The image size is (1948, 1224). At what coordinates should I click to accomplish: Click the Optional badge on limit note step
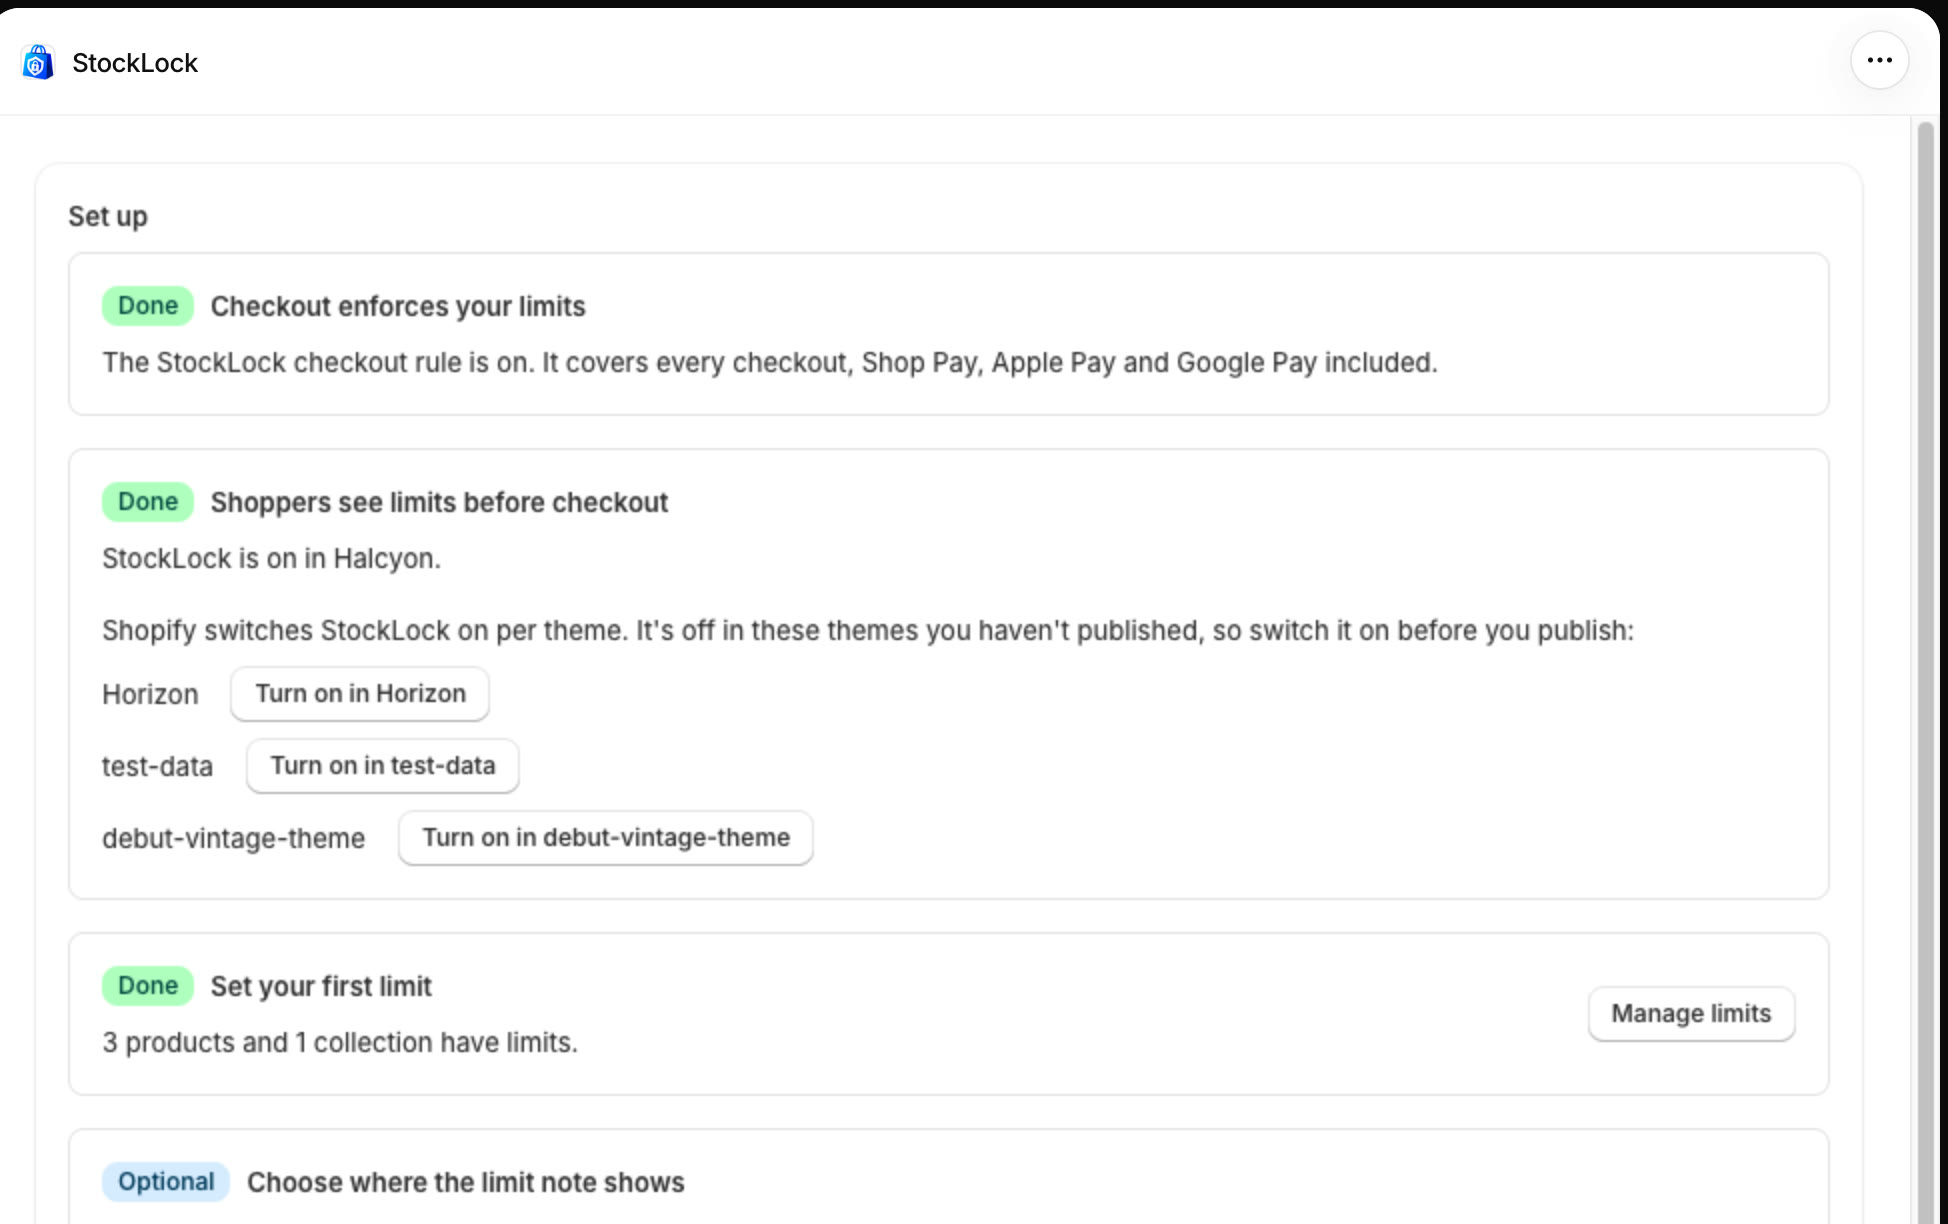(166, 1182)
